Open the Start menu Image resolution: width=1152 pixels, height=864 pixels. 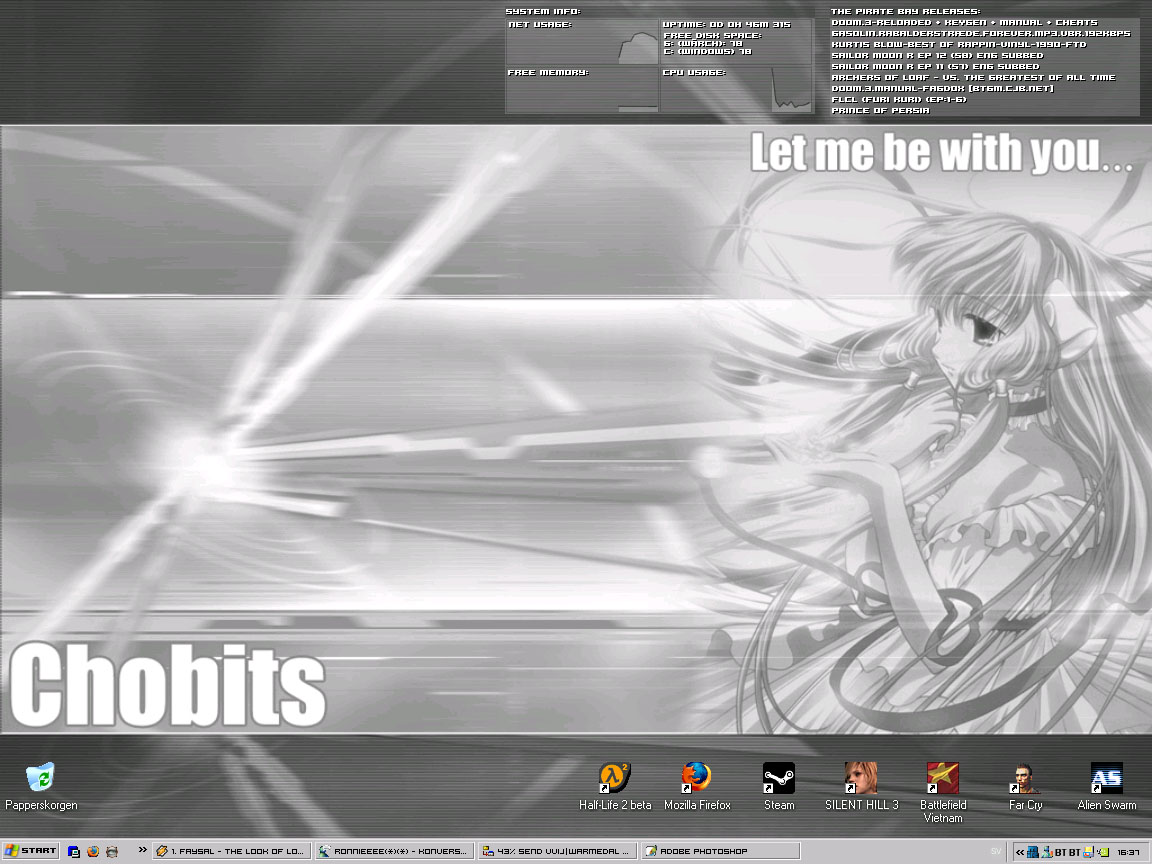click(30, 851)
